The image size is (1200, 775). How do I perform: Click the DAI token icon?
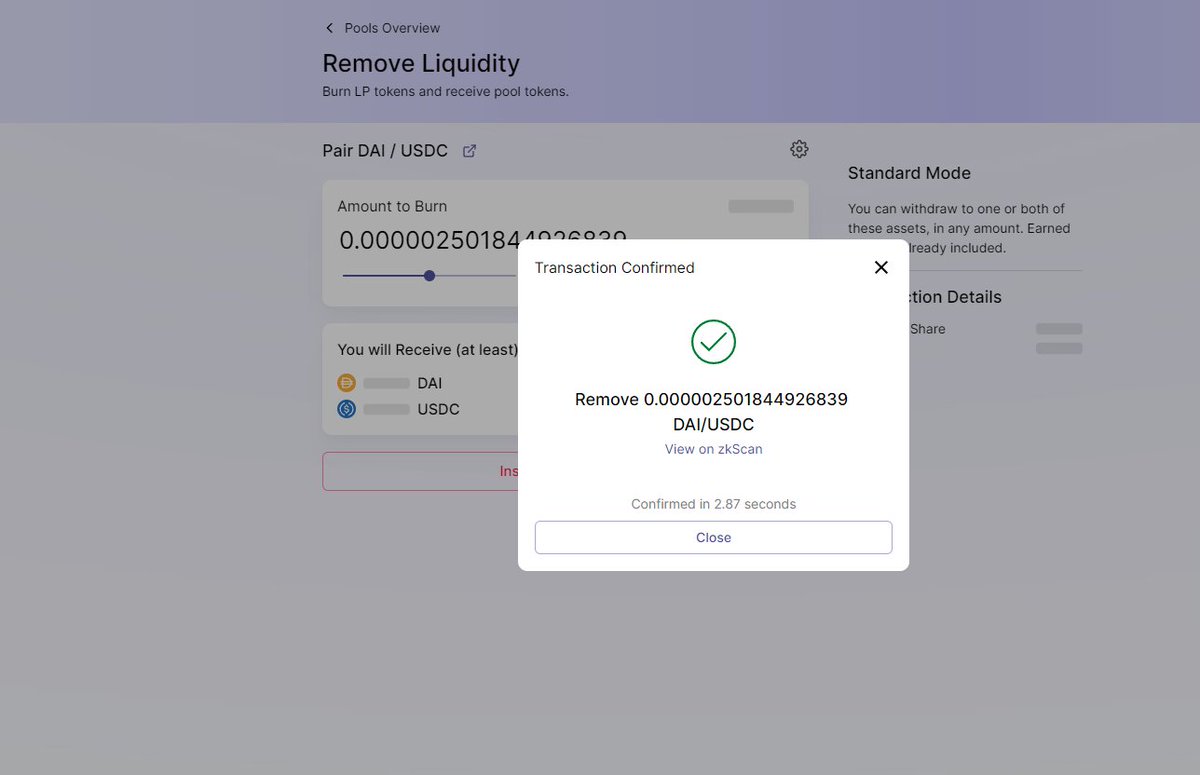[x=347, y=383]
